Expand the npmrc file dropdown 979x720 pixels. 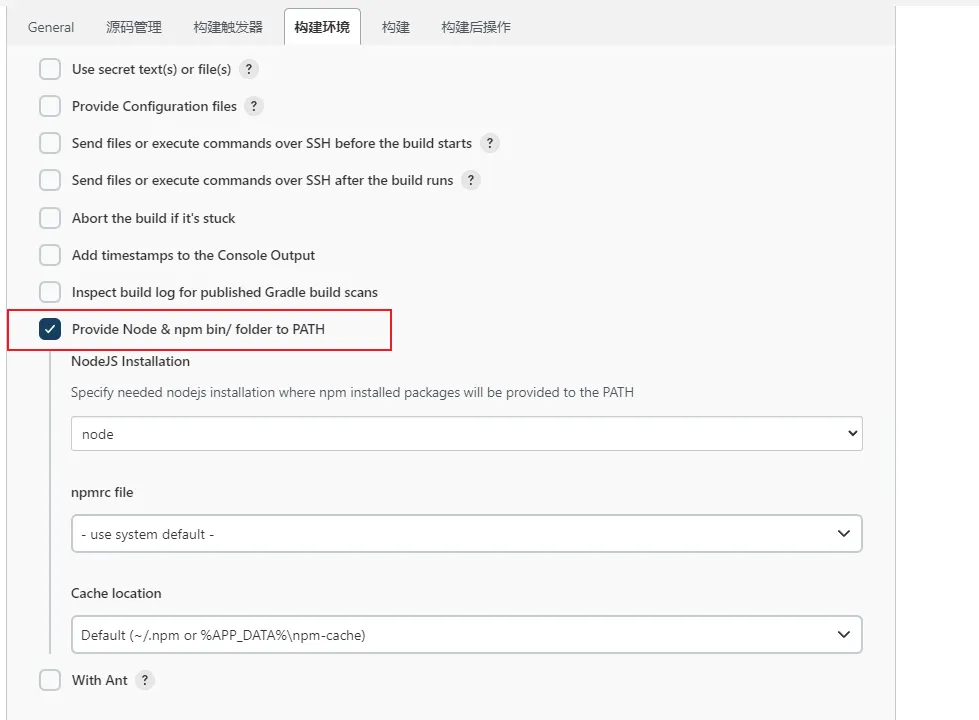(x=466, y=534)
